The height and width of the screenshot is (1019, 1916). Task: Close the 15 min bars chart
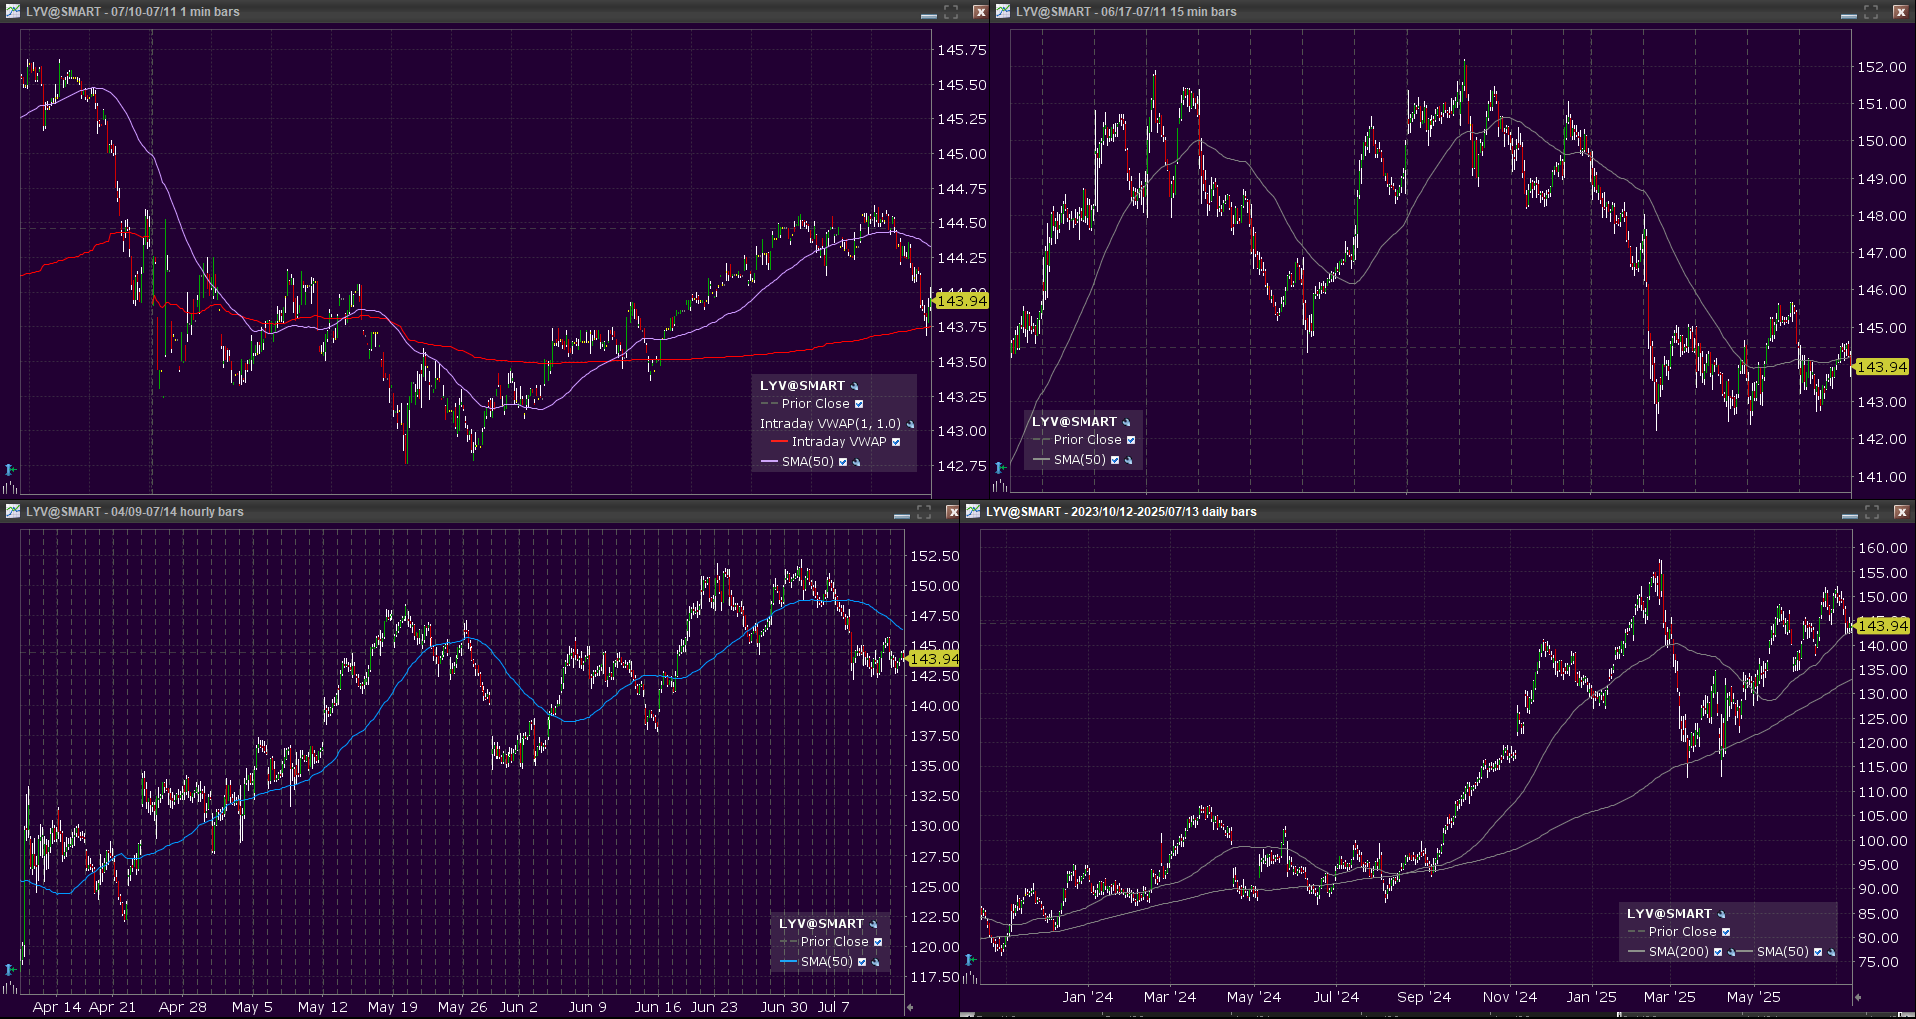click(x=1901, y=12)
